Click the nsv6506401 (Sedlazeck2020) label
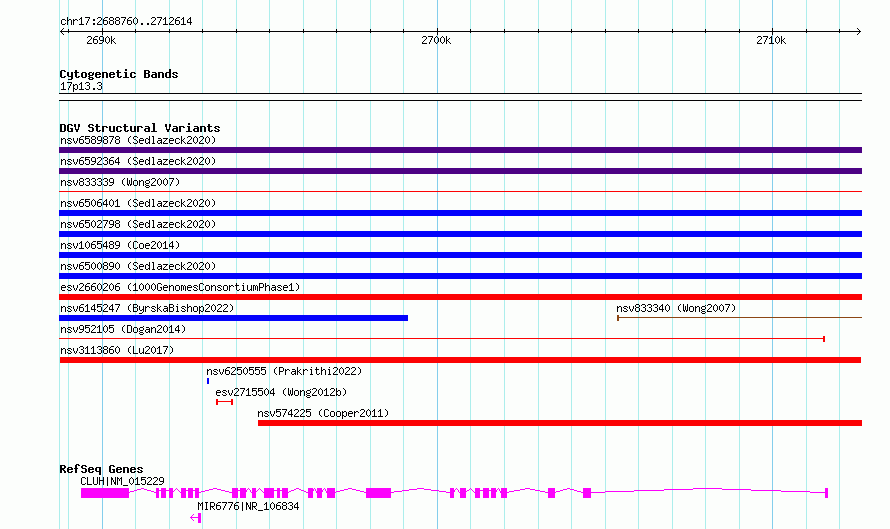Viewport: 890px width, 529px height. 138,203
